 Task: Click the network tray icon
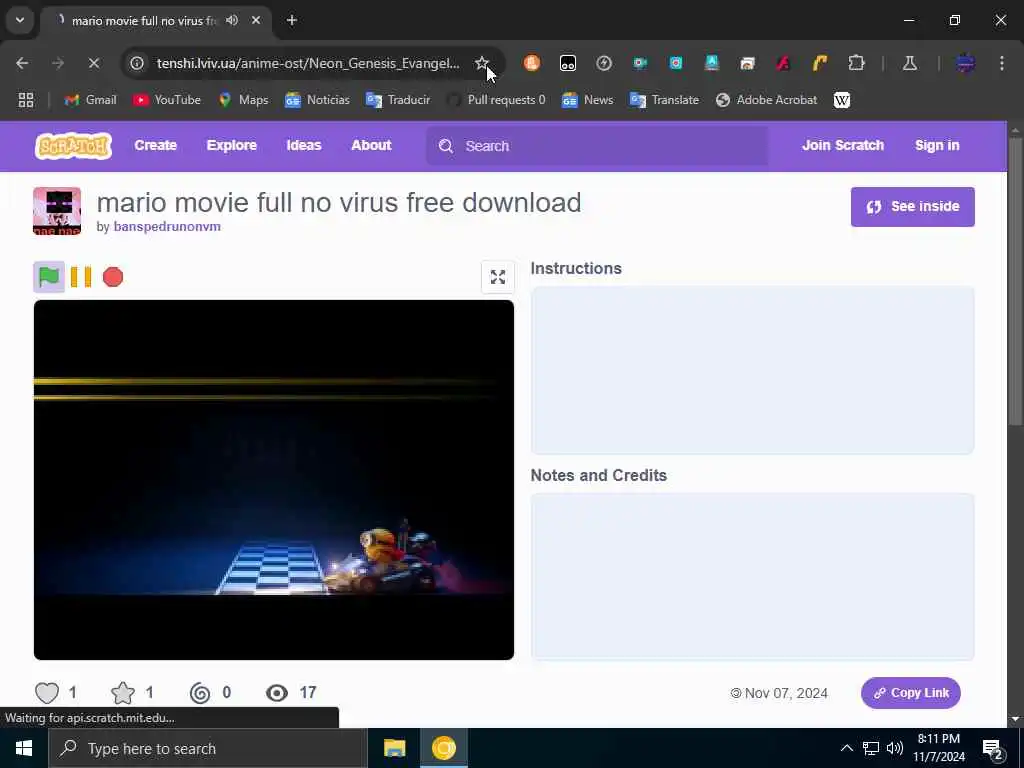tap(871, 748)
